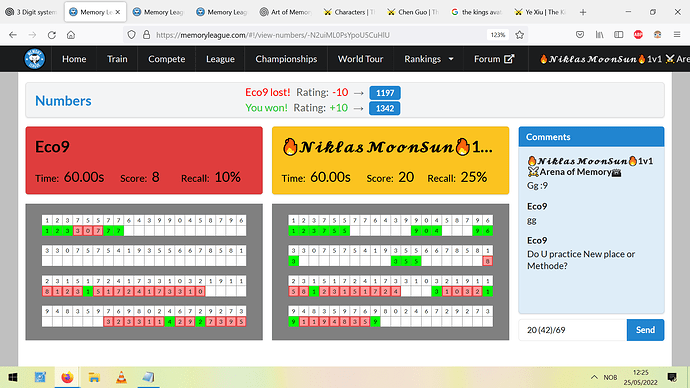Open the Firefox library icon
This screenshot has width=690, height=388.
point(599,35)
